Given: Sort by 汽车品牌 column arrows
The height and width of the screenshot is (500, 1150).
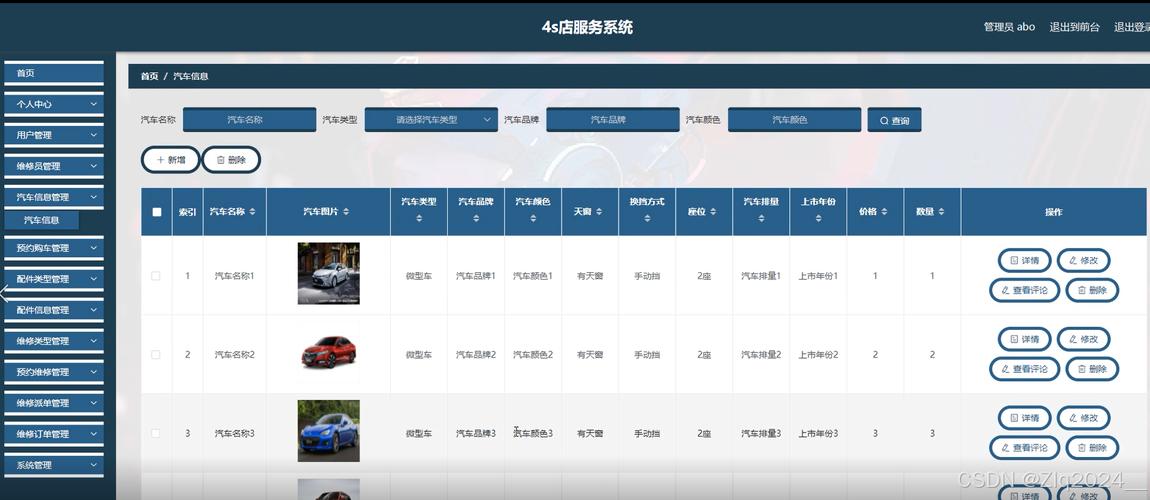Looking at the screenshot, I should [476, 218].
